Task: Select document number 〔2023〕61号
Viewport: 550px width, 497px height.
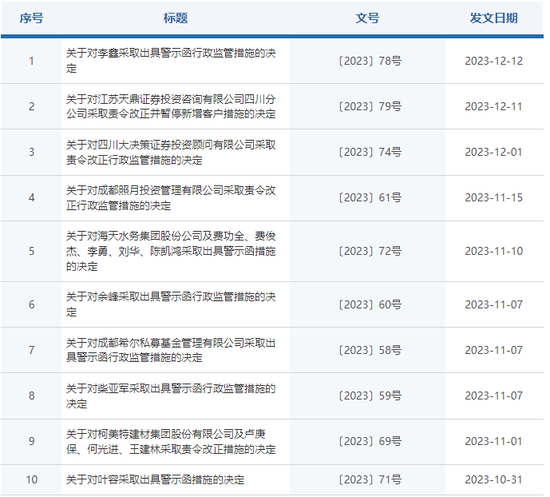Action: tap(370, 197)
